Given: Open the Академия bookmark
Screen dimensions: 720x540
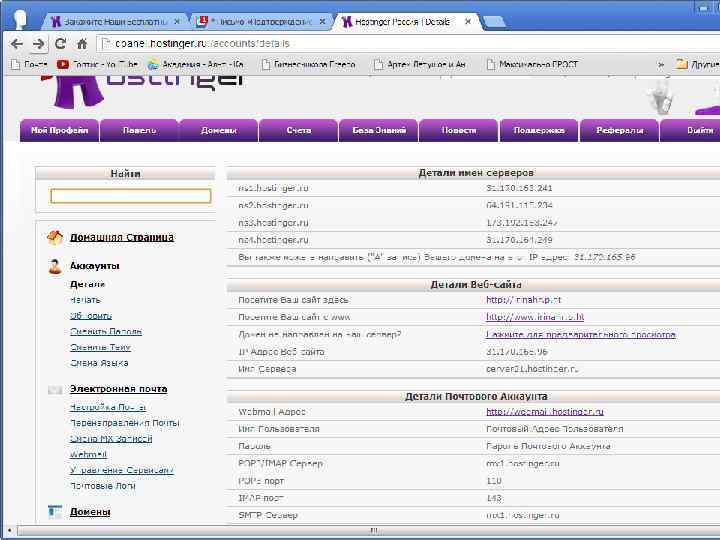Looking at the screenshot, I should pyautogui.click(x=196, y=65).
